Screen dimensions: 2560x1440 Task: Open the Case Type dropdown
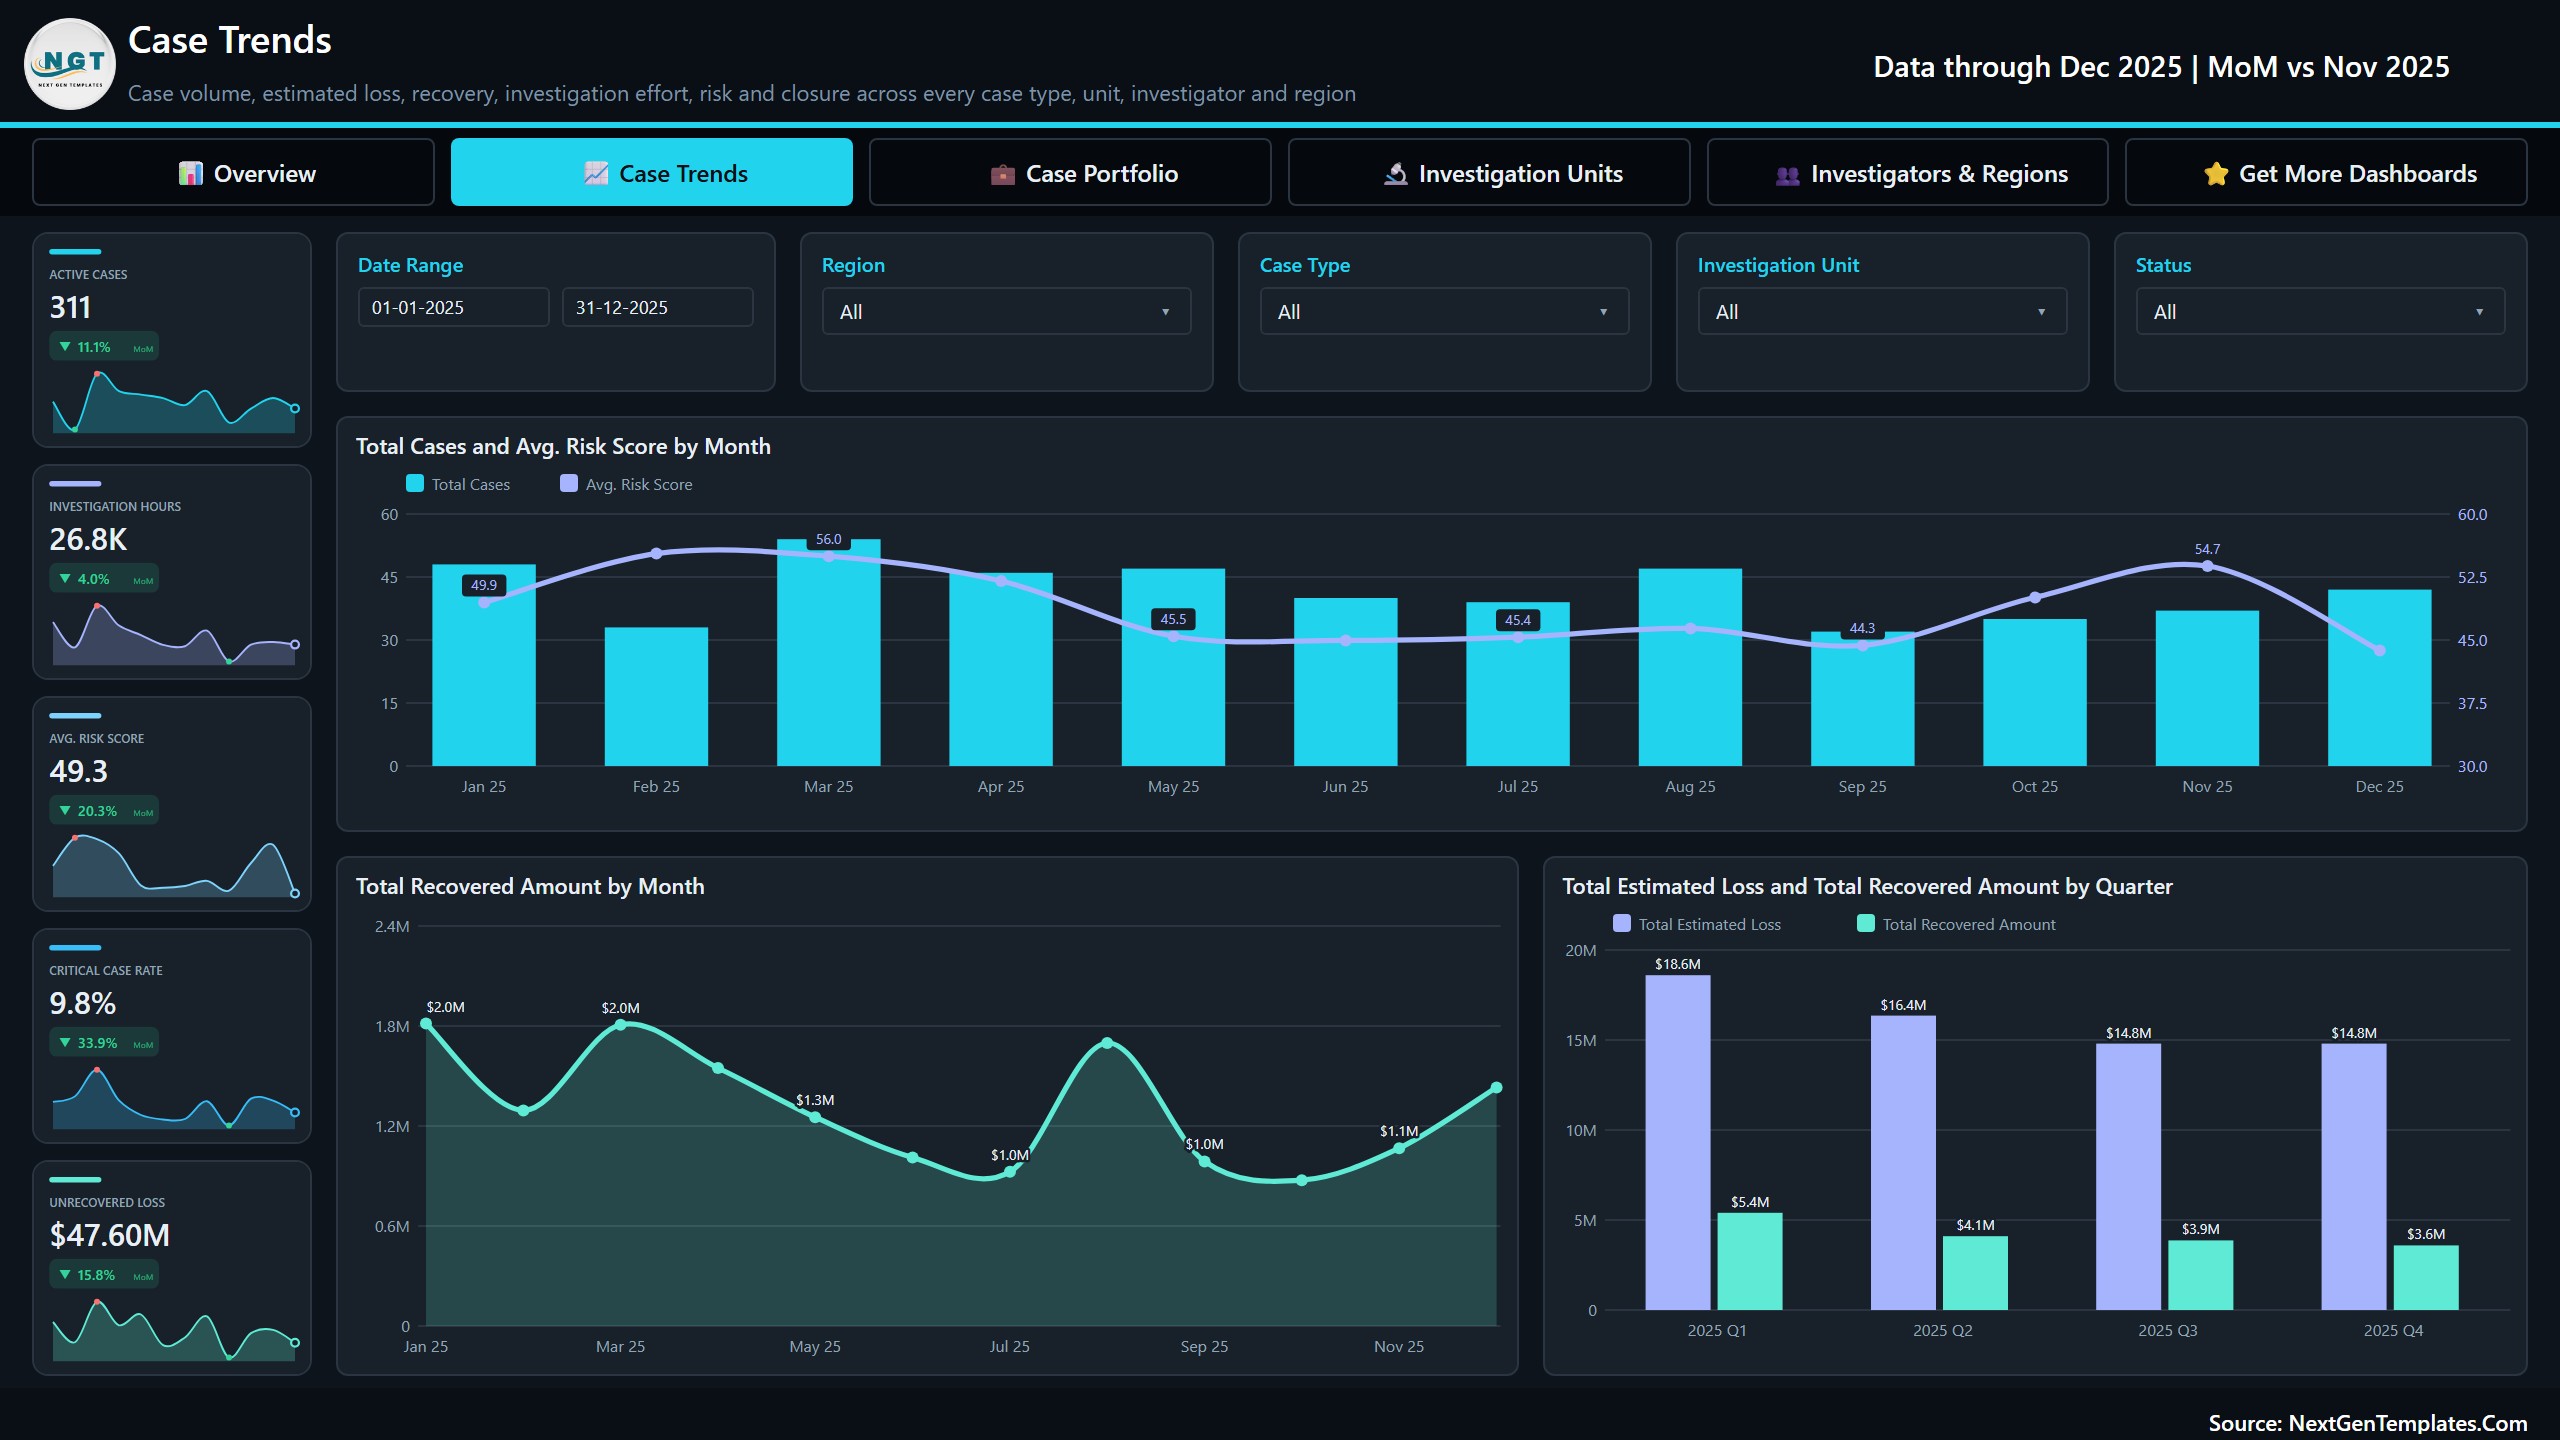1445,311
